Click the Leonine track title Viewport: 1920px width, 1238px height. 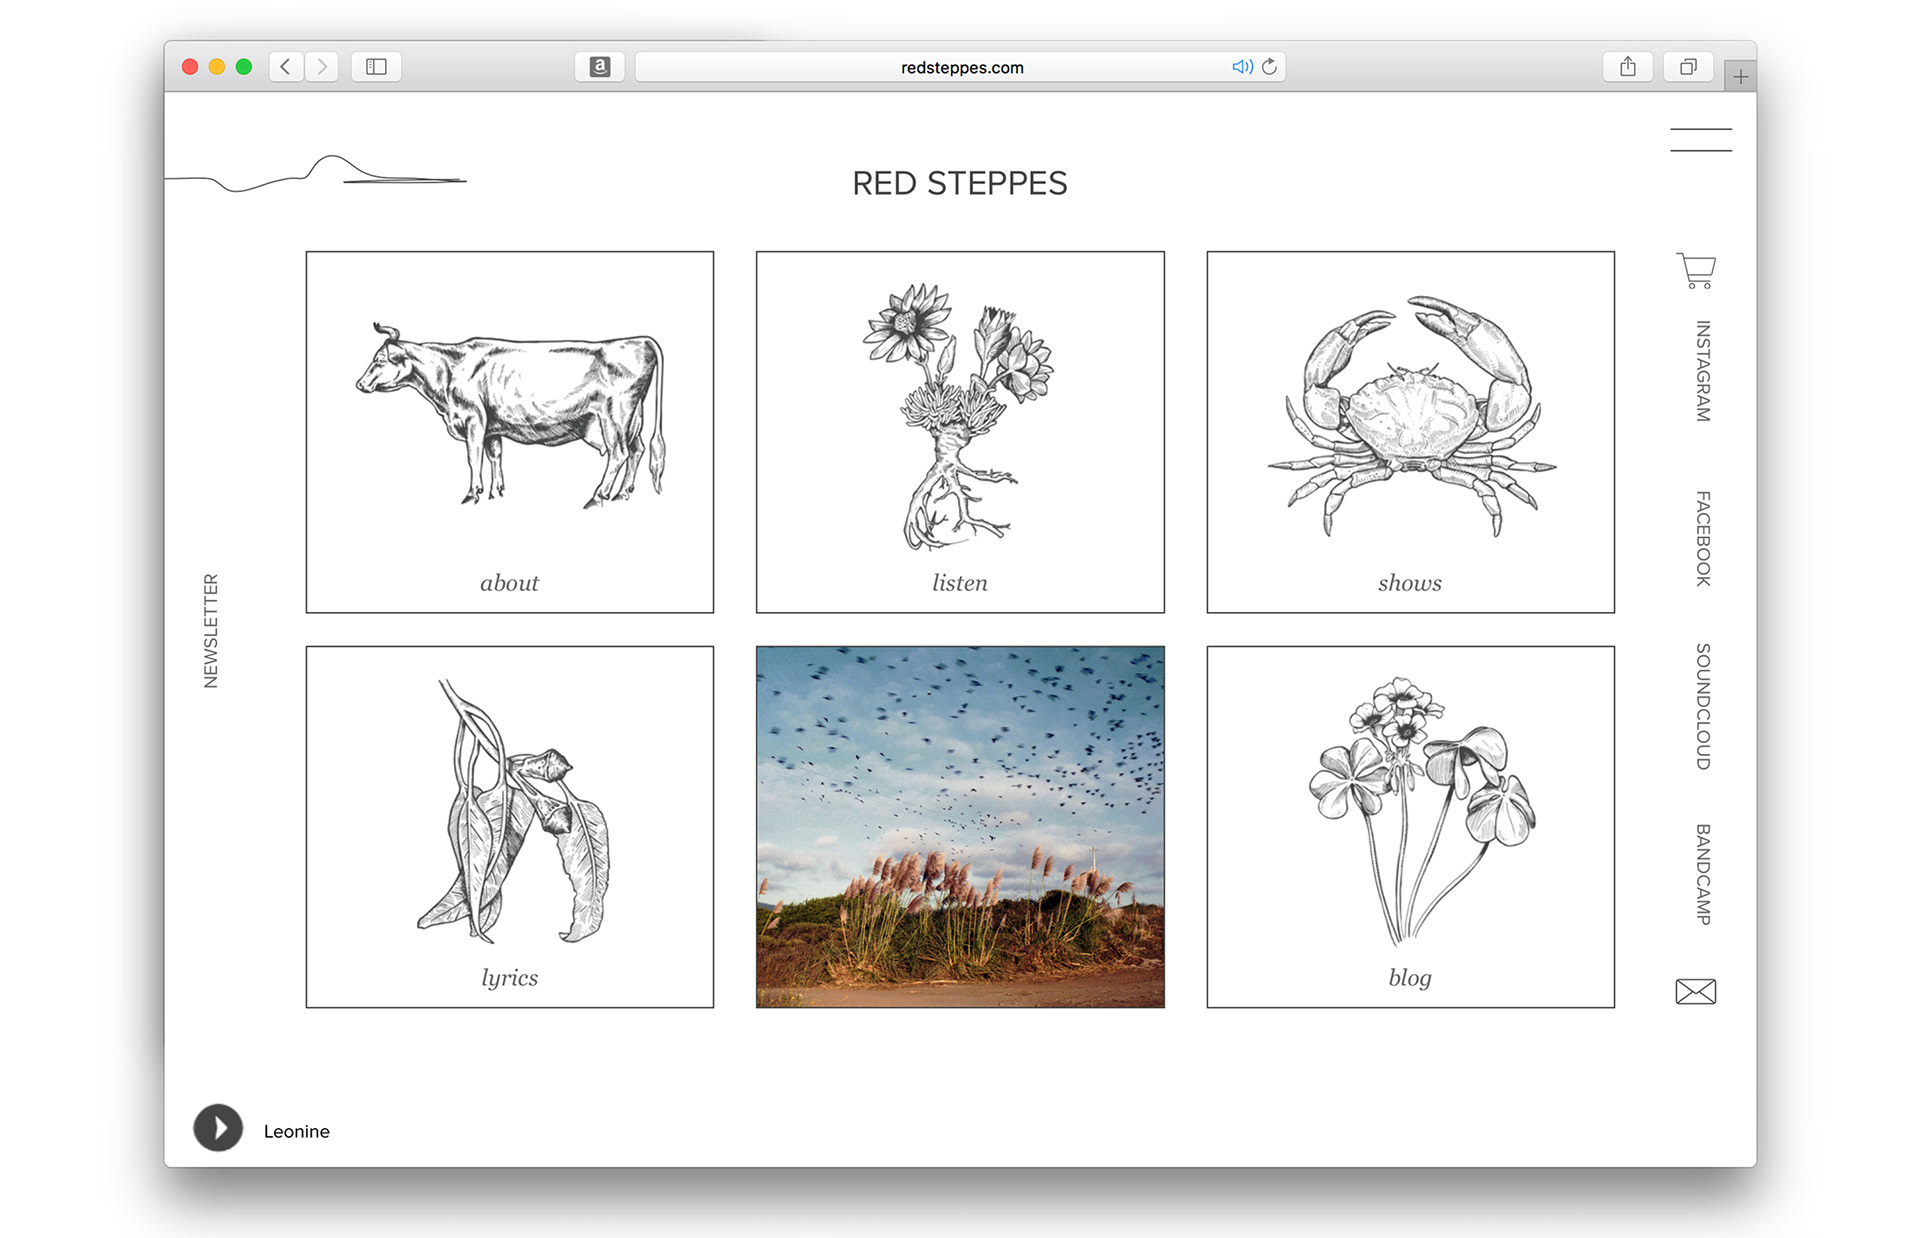(x=297, y=1131)
